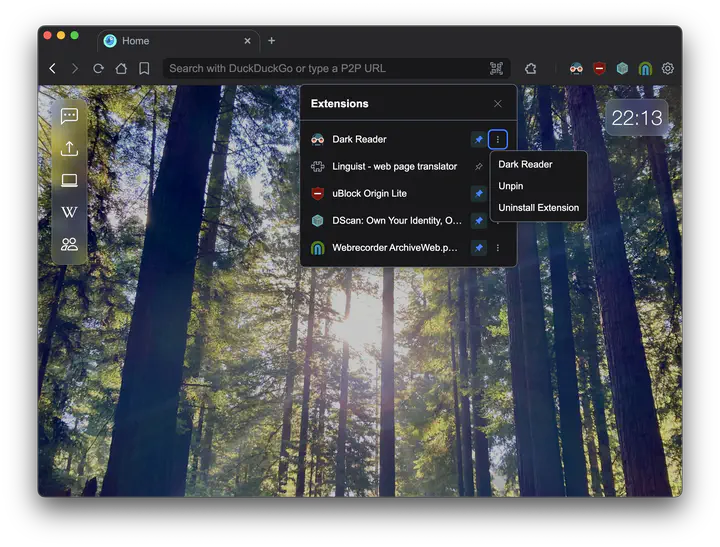This screenshot has height=547, width=720.
Task: Open browser settings gear icon
Action: click(x=668, y=68)
